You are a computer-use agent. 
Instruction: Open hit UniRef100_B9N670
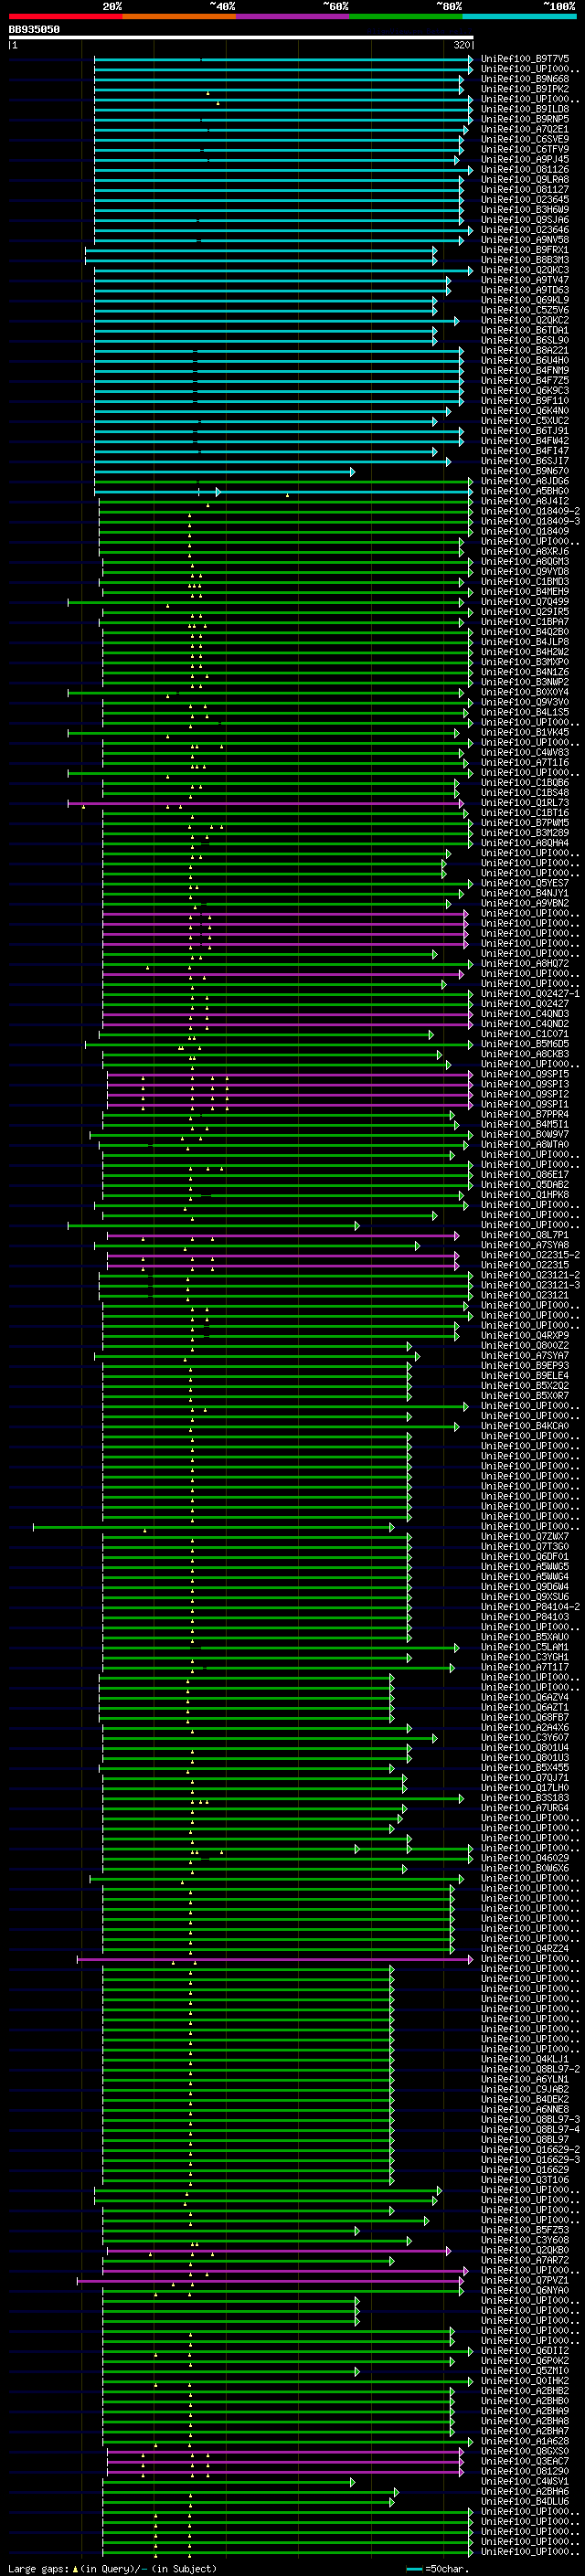pyautogui.click(x=525, y=471)
